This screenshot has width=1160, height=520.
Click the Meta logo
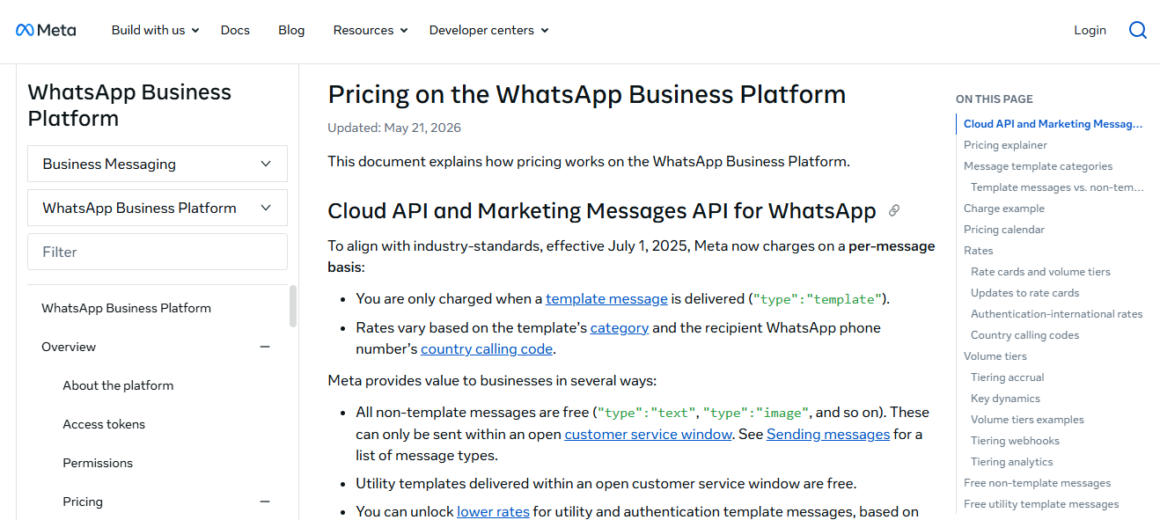[x=46, y=30]
